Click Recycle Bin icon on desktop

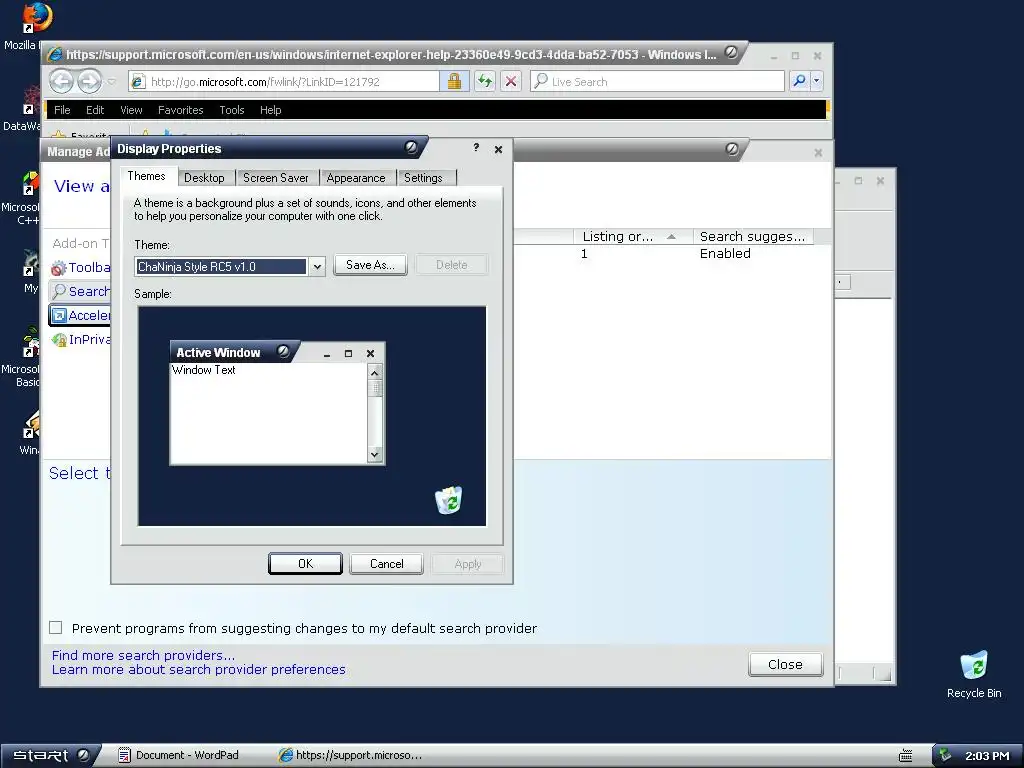(x=974, y=665)
